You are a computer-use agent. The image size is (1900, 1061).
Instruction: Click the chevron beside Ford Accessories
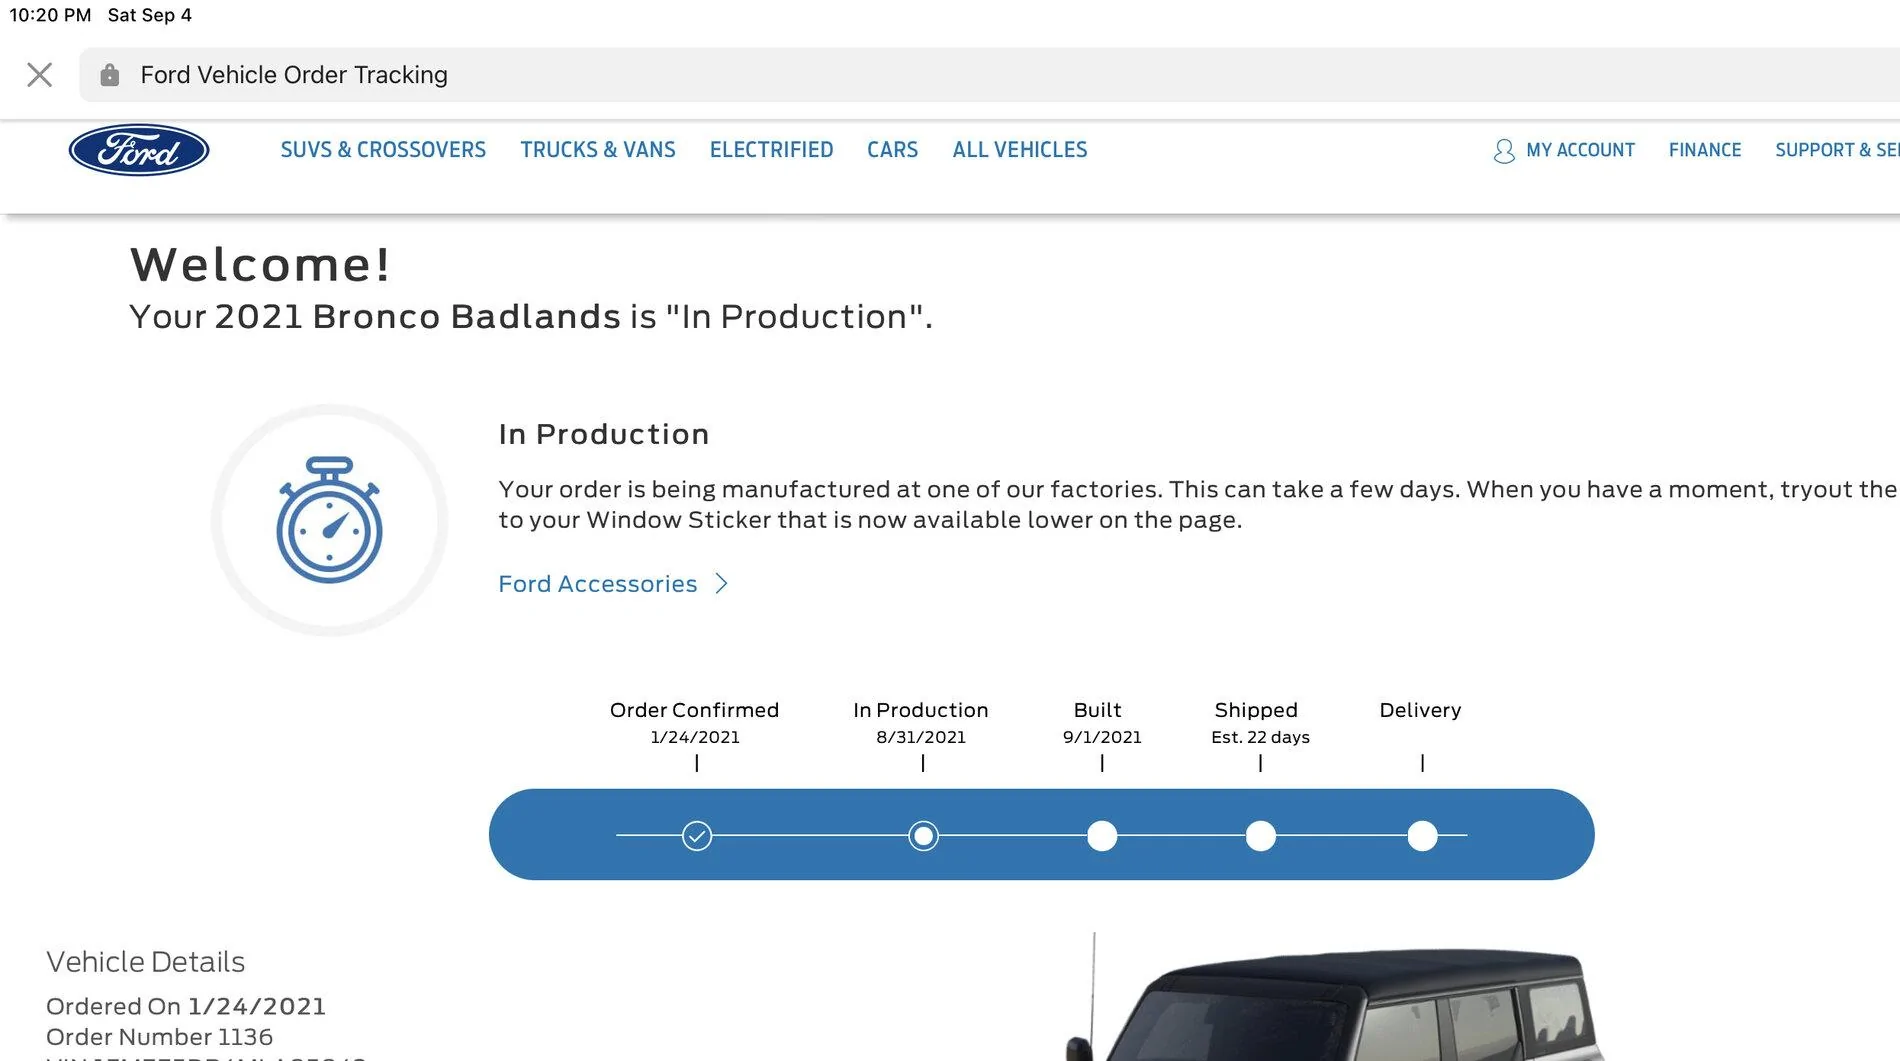[x=722, y=584]
